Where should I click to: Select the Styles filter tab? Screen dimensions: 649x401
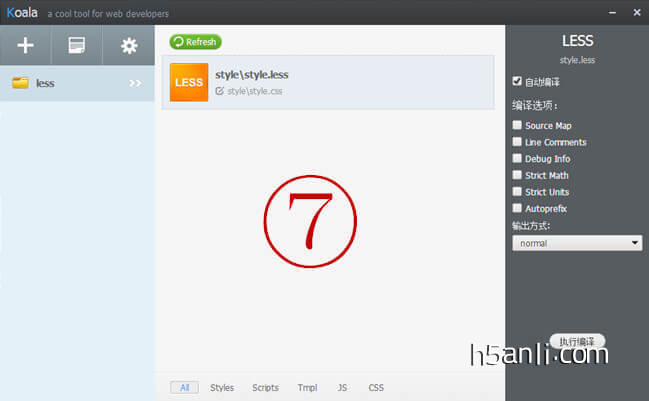(x=222, y=387)
